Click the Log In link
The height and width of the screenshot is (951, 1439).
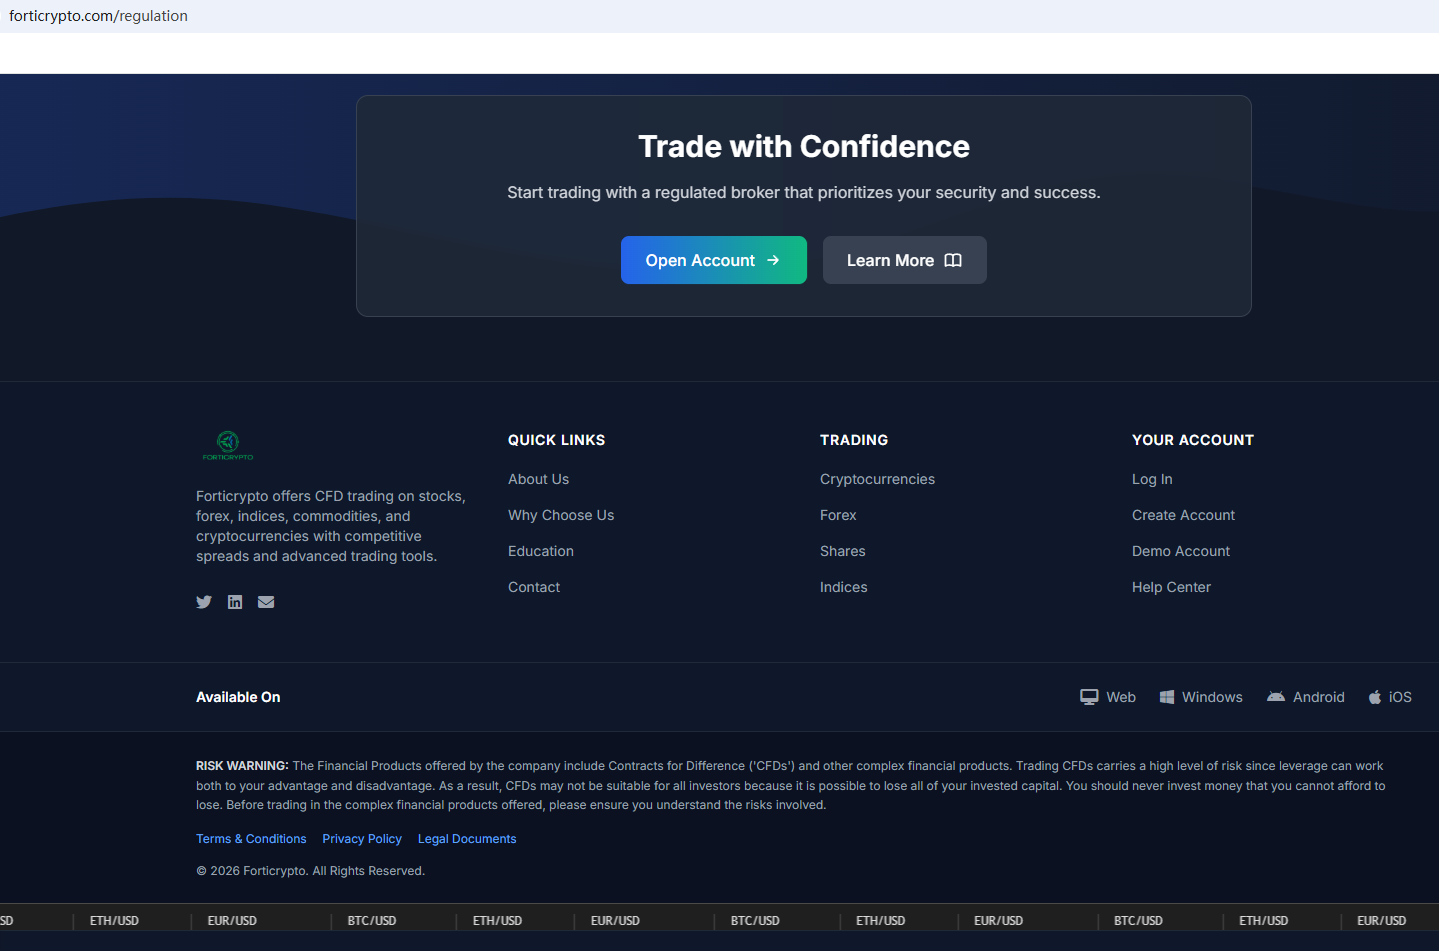[1152, 479]
